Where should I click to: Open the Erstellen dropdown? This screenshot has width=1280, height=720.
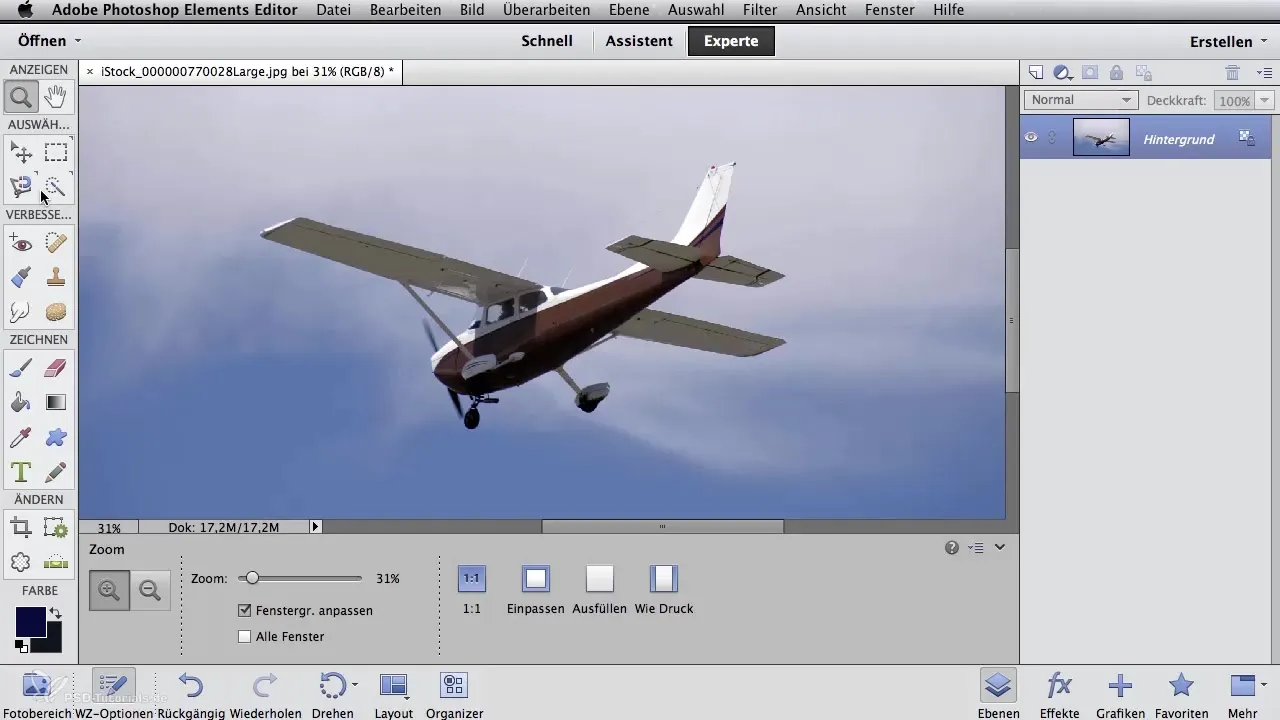[x=1228, y=42]
